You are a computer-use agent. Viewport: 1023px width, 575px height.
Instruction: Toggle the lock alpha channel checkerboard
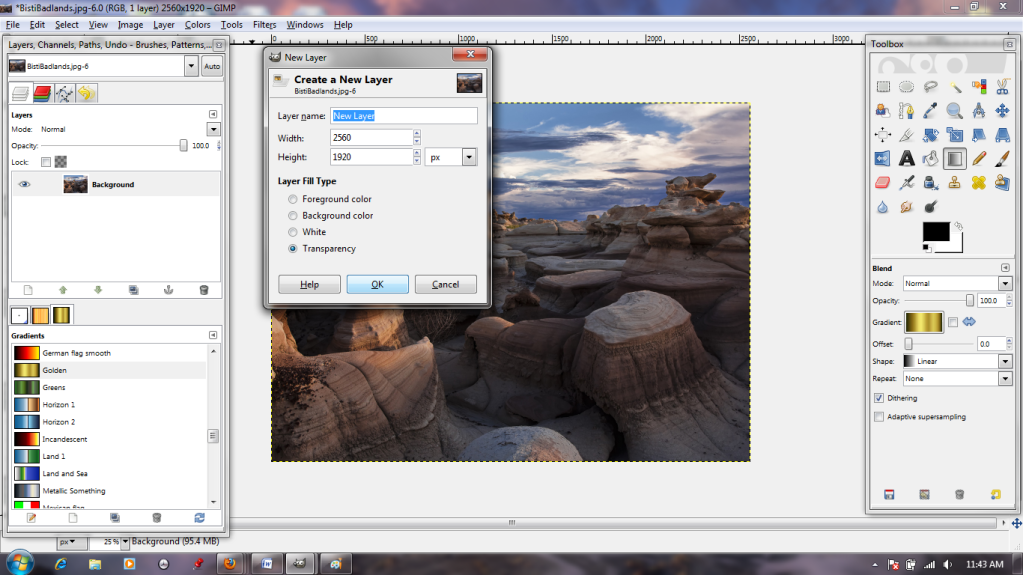coord(61,162)
